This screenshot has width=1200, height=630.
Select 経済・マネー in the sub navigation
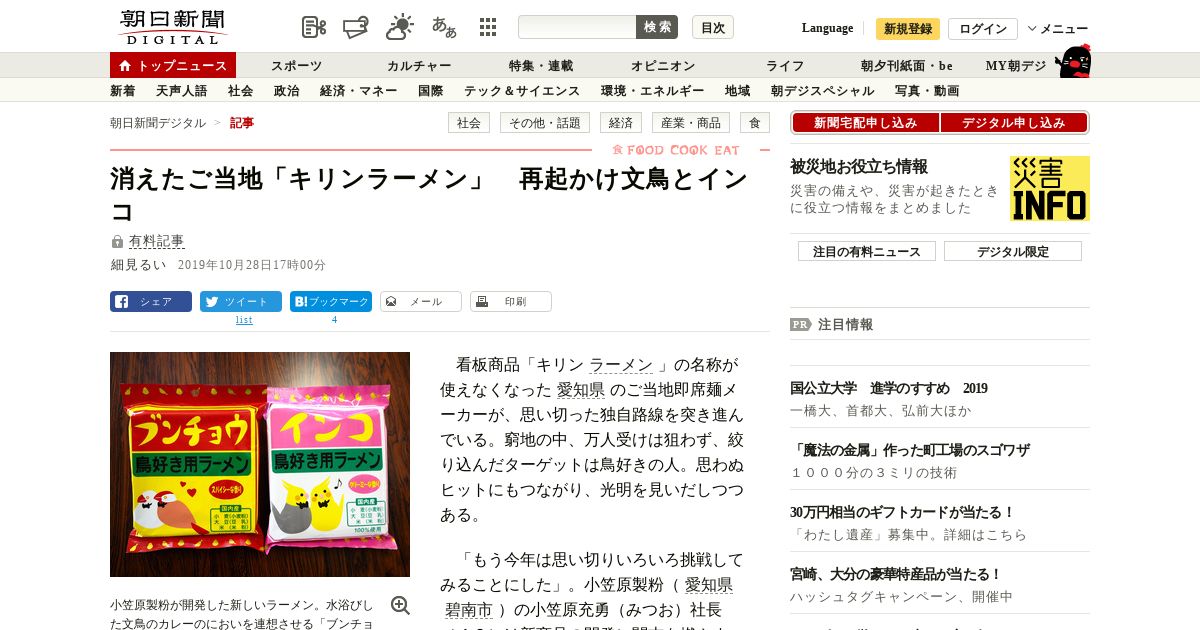(359, 91)
